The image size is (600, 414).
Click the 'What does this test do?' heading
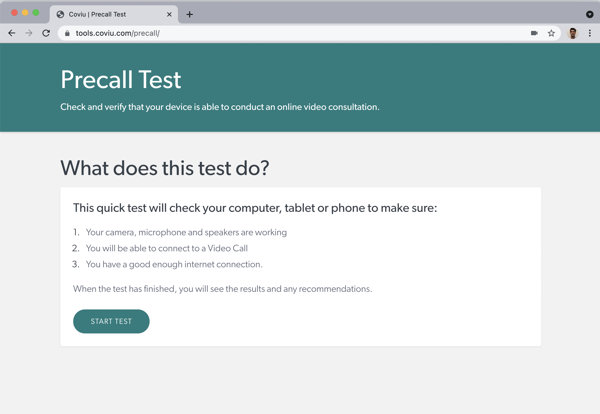click(x=165, y=168)
